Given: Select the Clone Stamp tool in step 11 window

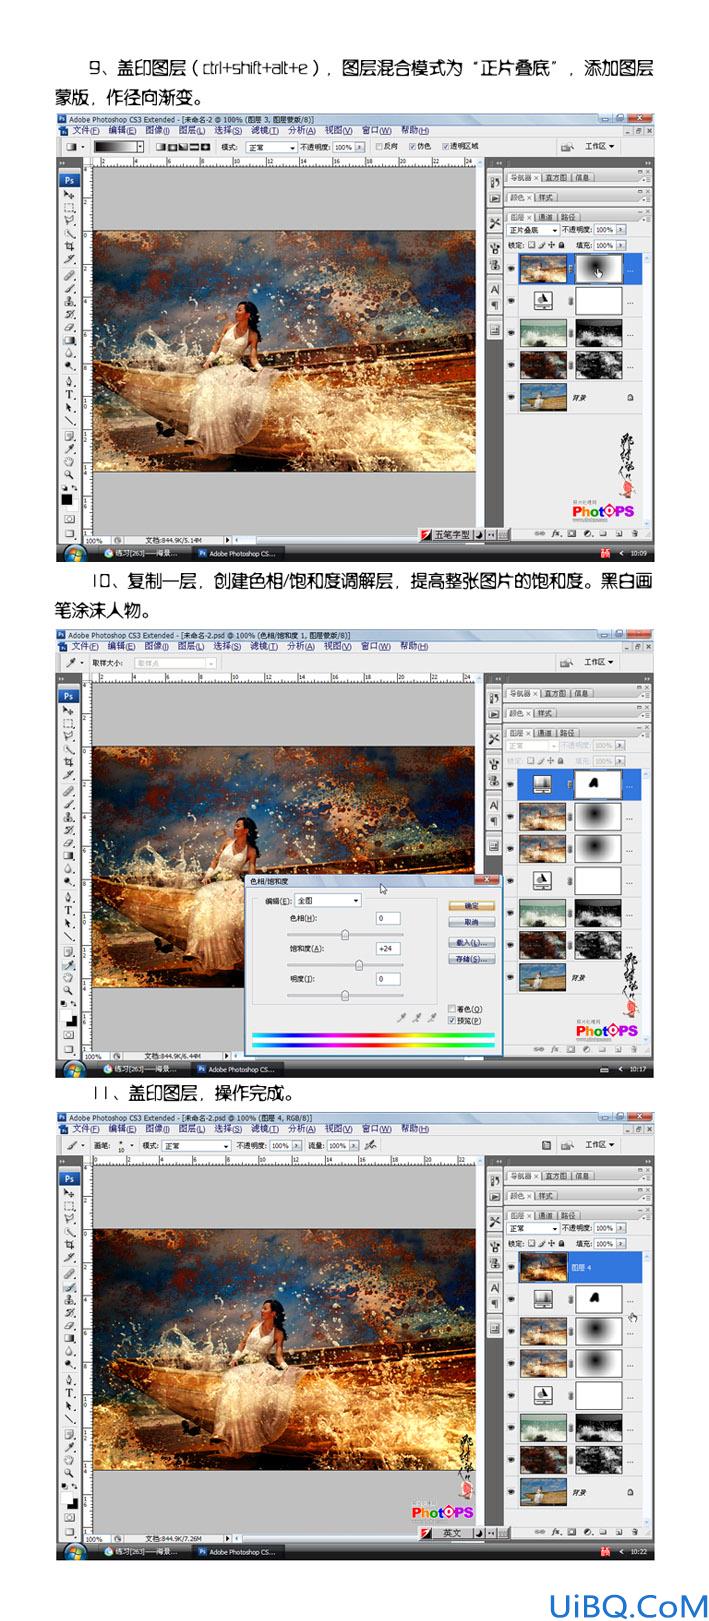Looking at the screenshot, I should [68, 1299].
